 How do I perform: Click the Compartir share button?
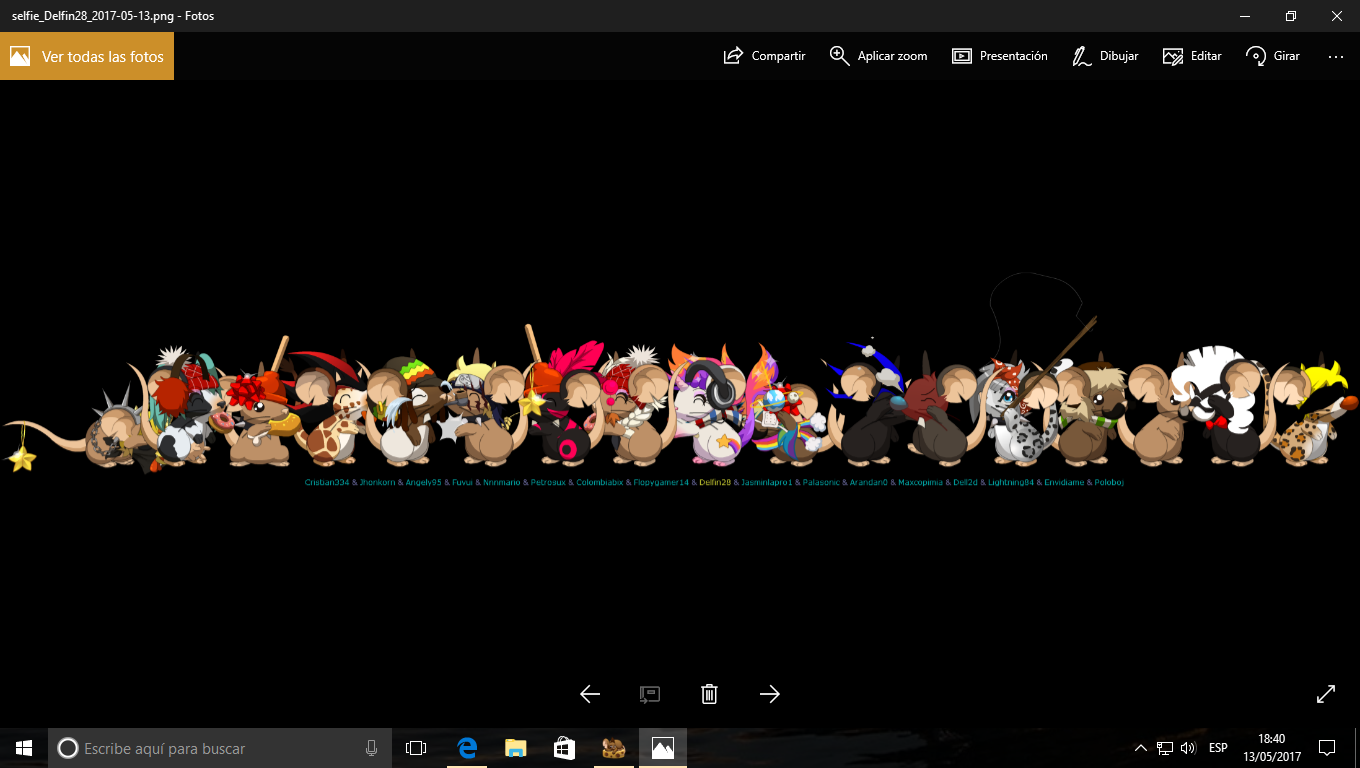click(x=765, y=56)
